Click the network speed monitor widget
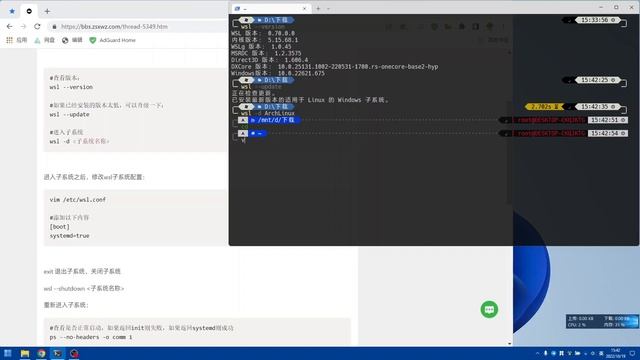This screenshot has height=360, width=640. pos(602,321)
